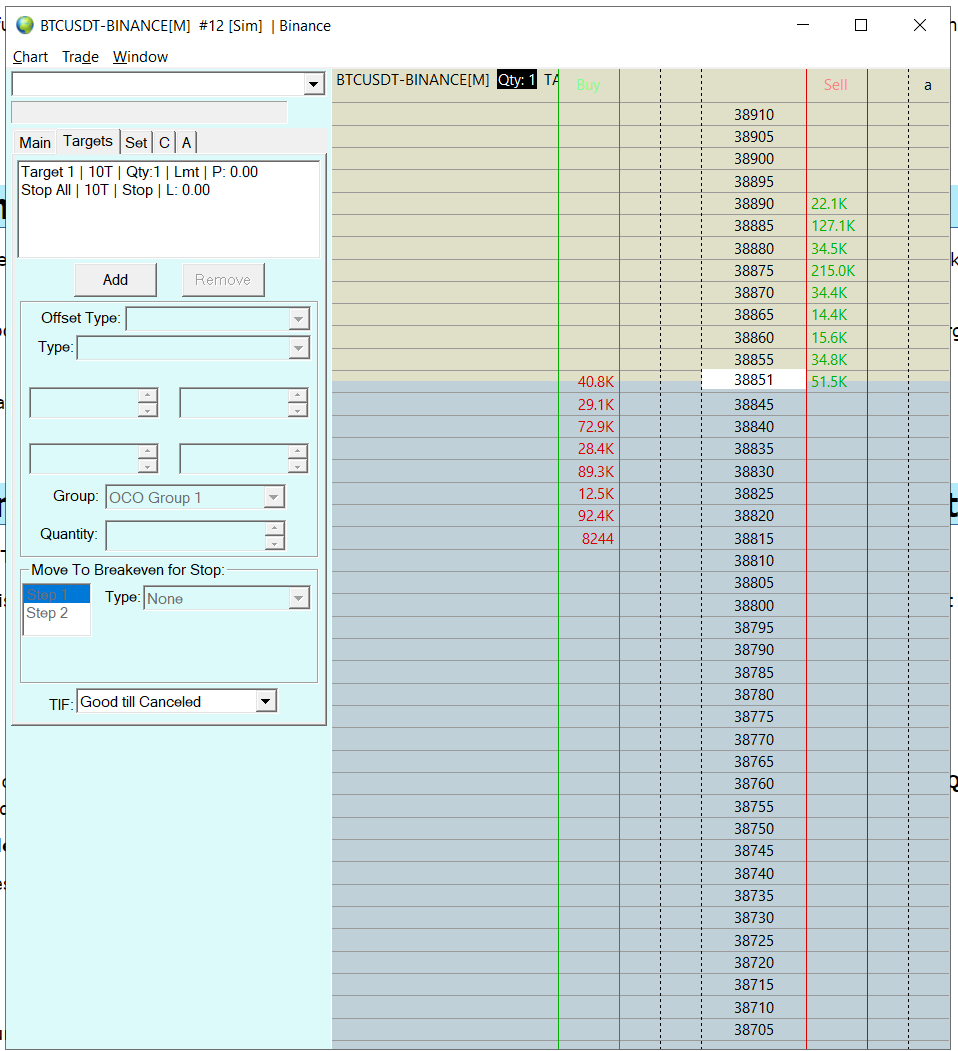Click the 127.1K ask size

pos(833,226)
